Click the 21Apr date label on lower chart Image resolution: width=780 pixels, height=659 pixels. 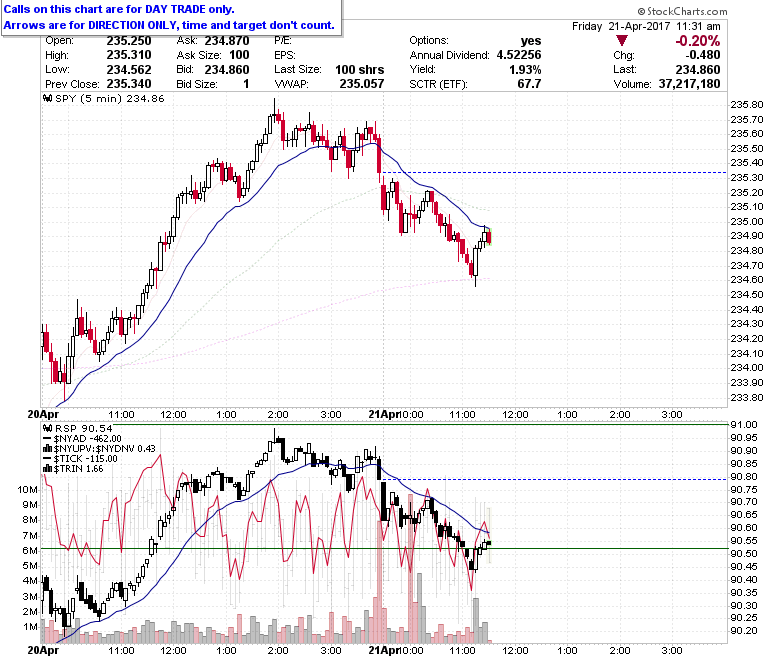pyautogui.click(x=384, y=650)
